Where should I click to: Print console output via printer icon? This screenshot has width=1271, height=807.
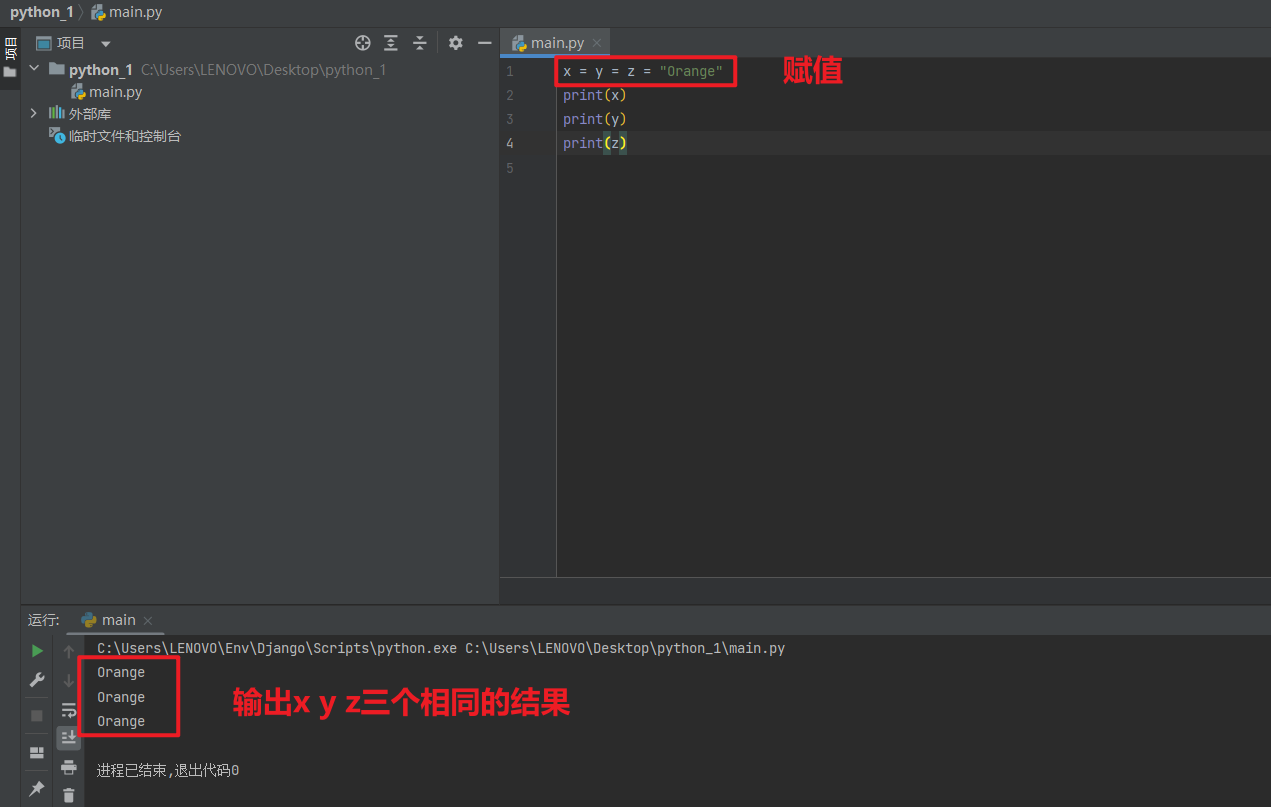68,765
